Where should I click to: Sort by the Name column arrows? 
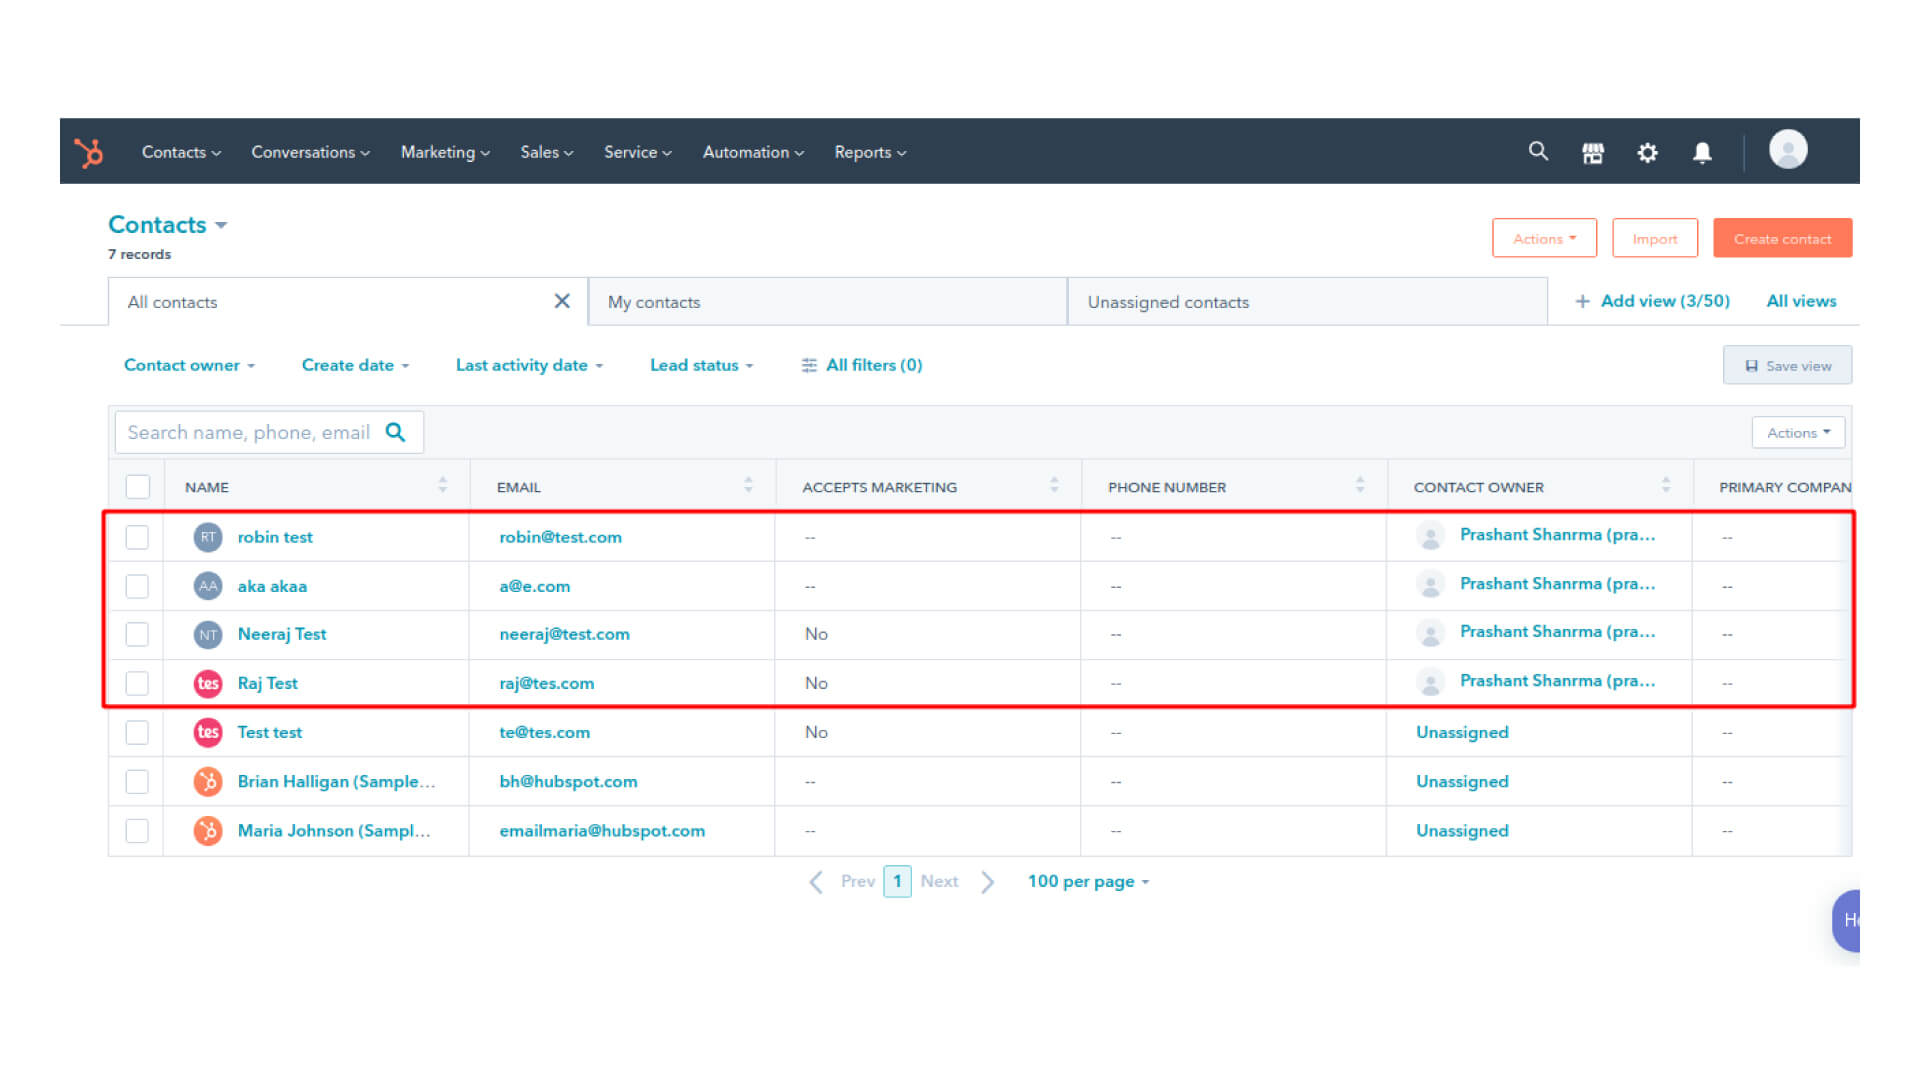point(442,486)
